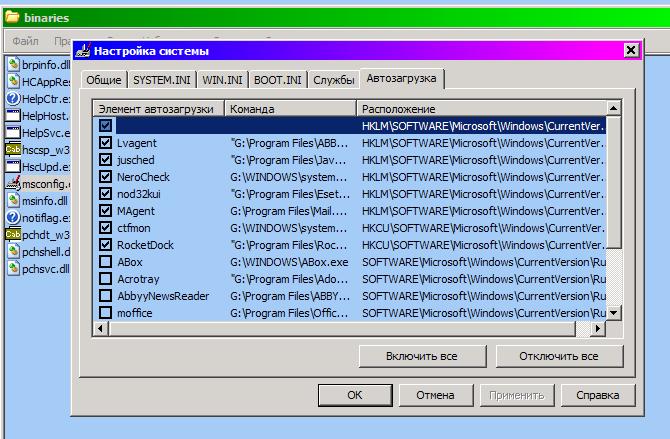The width and height of the screenshot is (670, 439).
Task: Click the HscUpd.exe file icon
Action: [x=13, y=167]
